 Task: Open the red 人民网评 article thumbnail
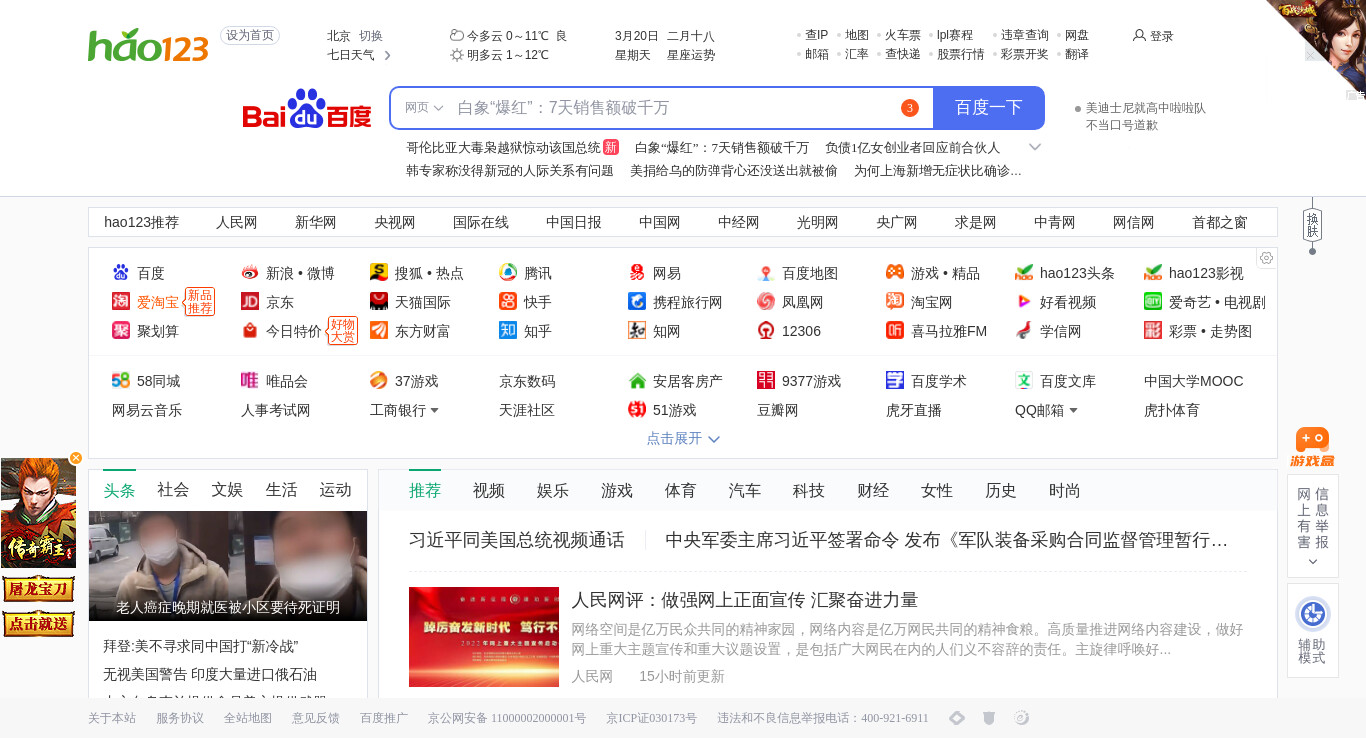(x=484, y=637)
